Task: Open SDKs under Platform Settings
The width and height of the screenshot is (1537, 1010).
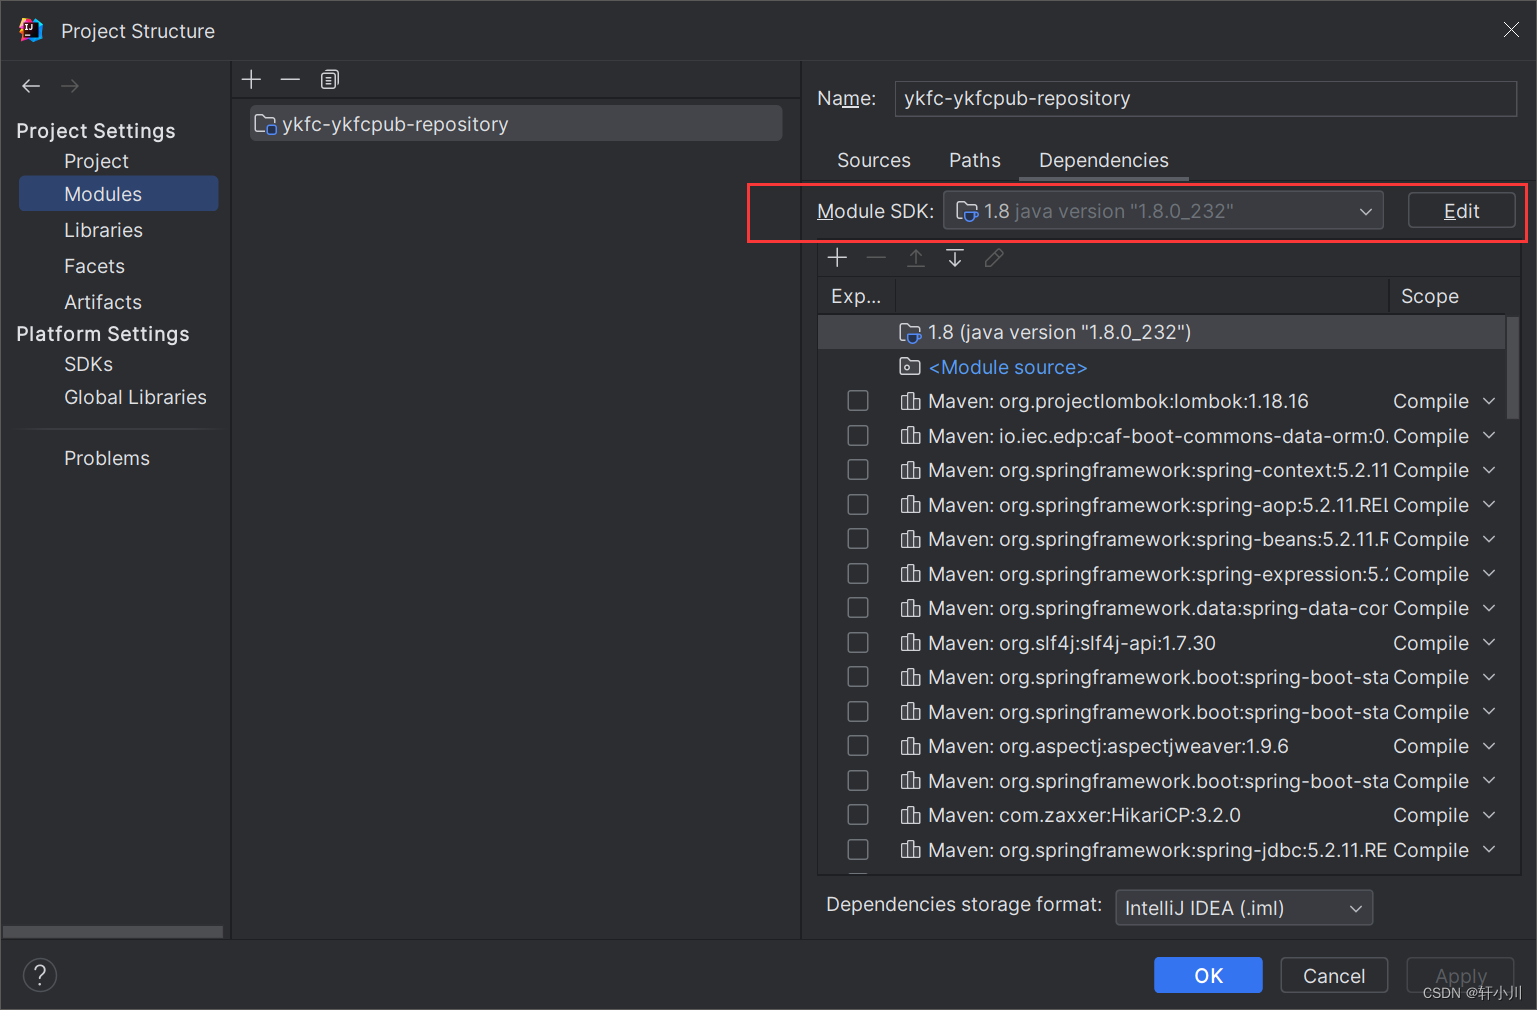Action: pyautogui.click(x=89, y=364)
